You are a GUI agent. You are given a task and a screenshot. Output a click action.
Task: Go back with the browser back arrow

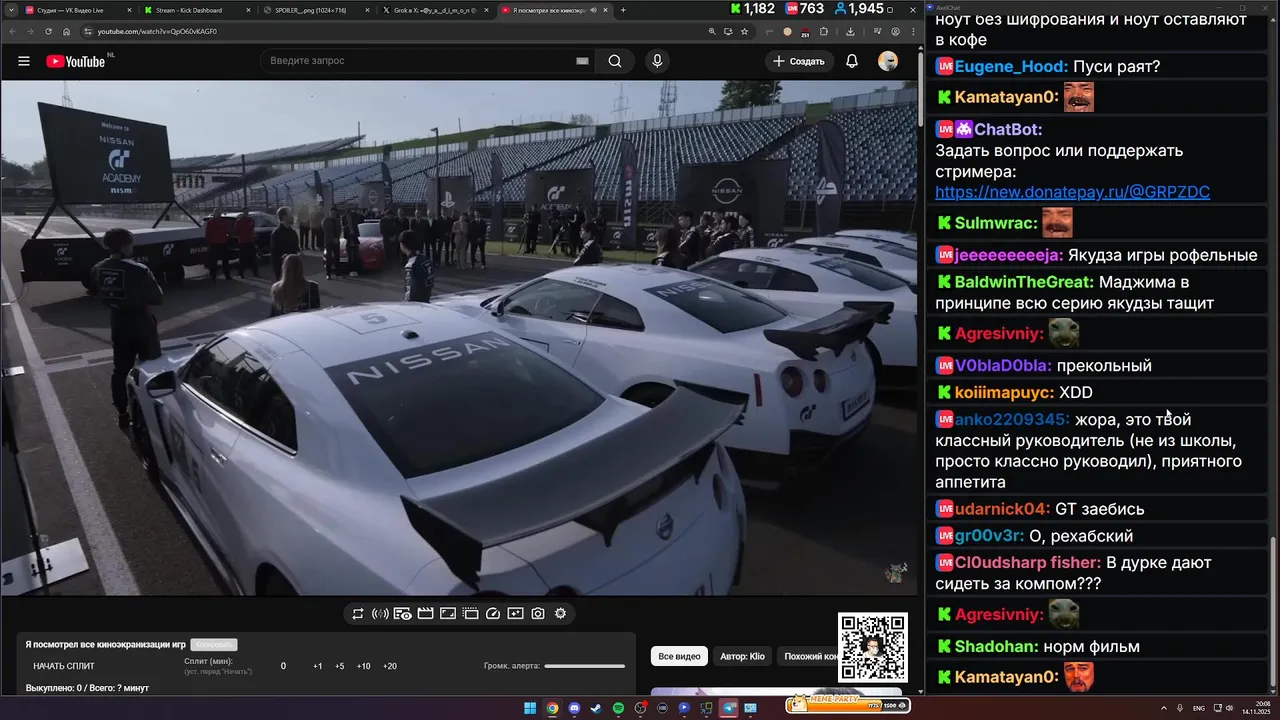[12, 32]
